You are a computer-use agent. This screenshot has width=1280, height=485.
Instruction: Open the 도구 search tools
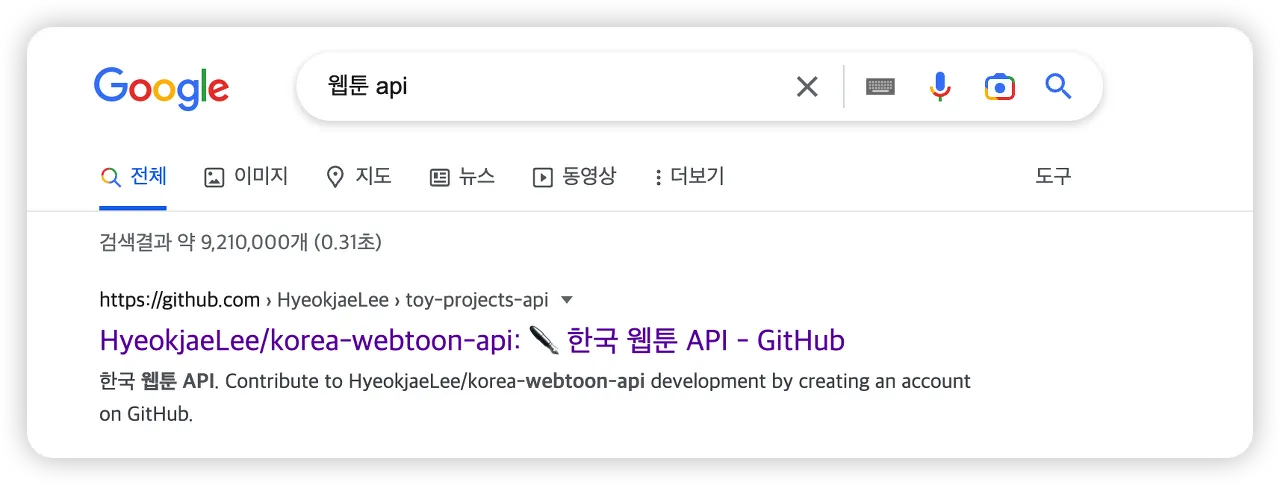point(1053,177)
